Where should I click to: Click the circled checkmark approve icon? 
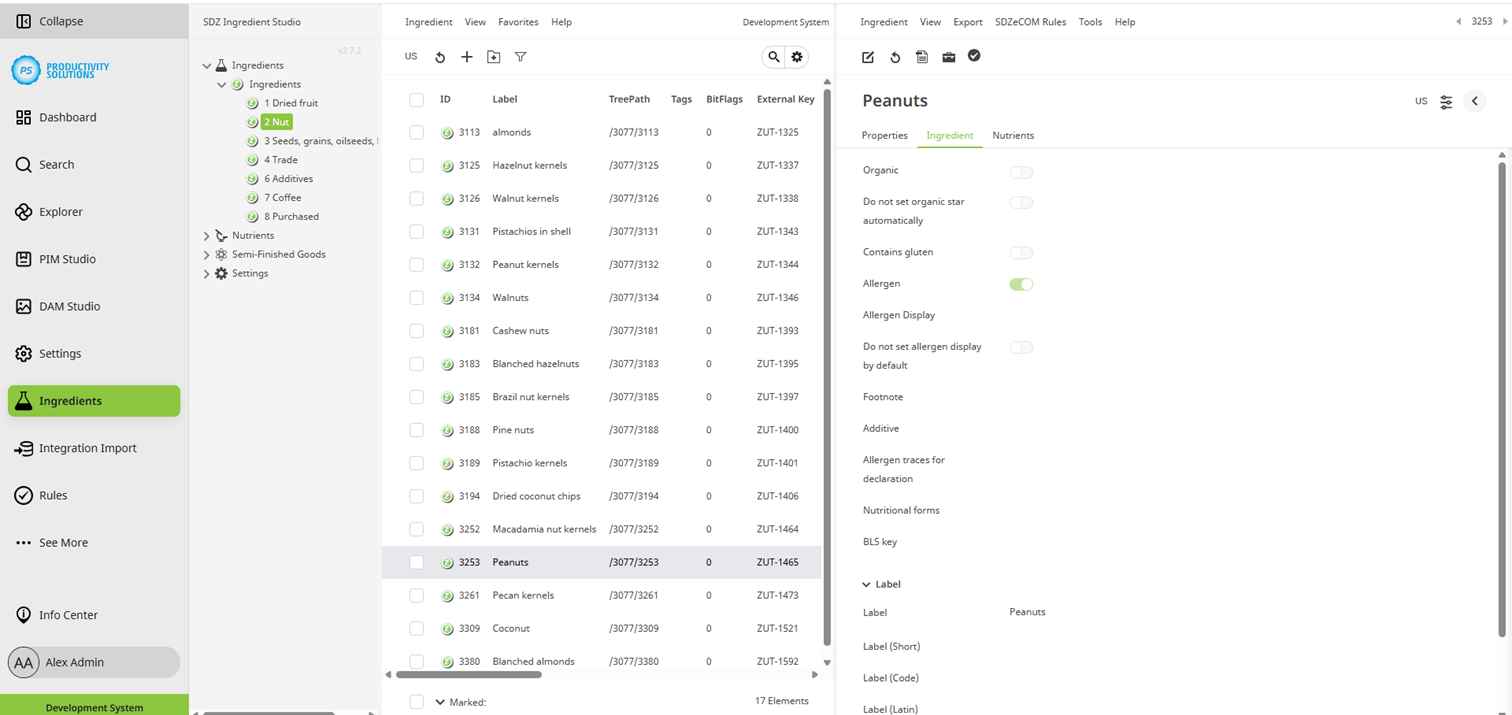pyautogui.click(x=974, y=57)
